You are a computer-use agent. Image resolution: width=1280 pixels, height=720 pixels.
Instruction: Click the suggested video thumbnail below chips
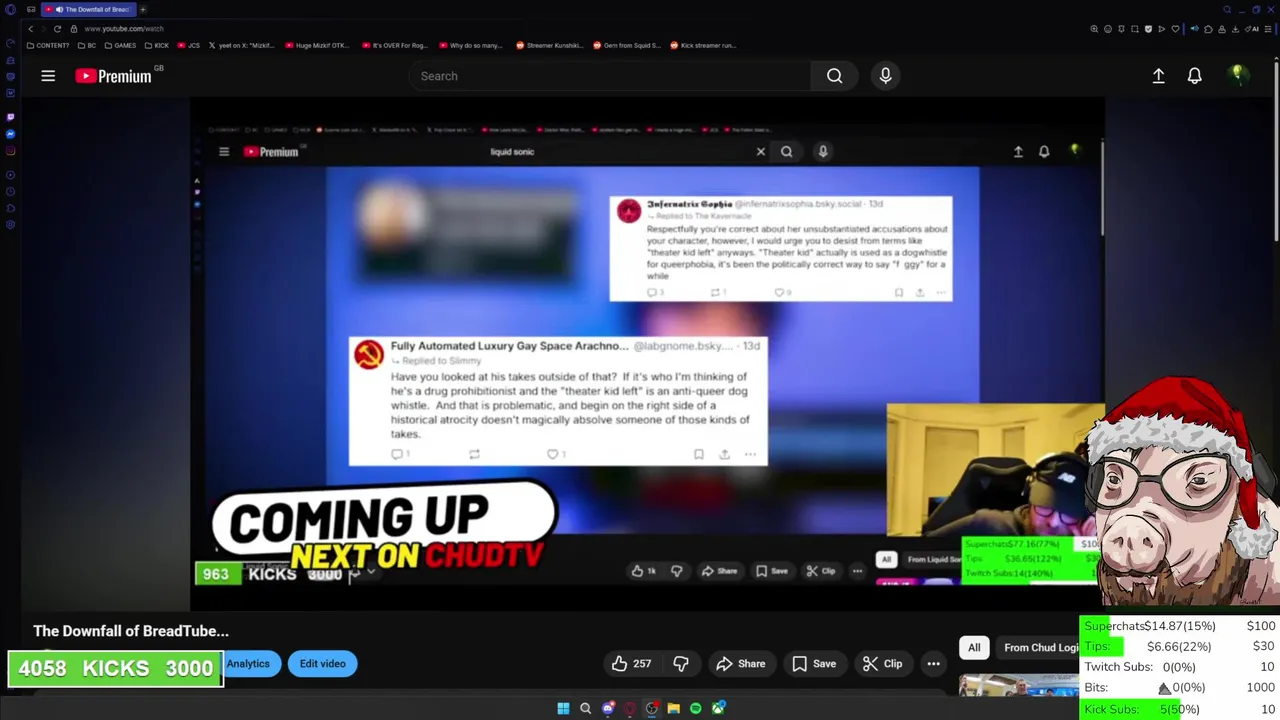(x=1018, y=685)
